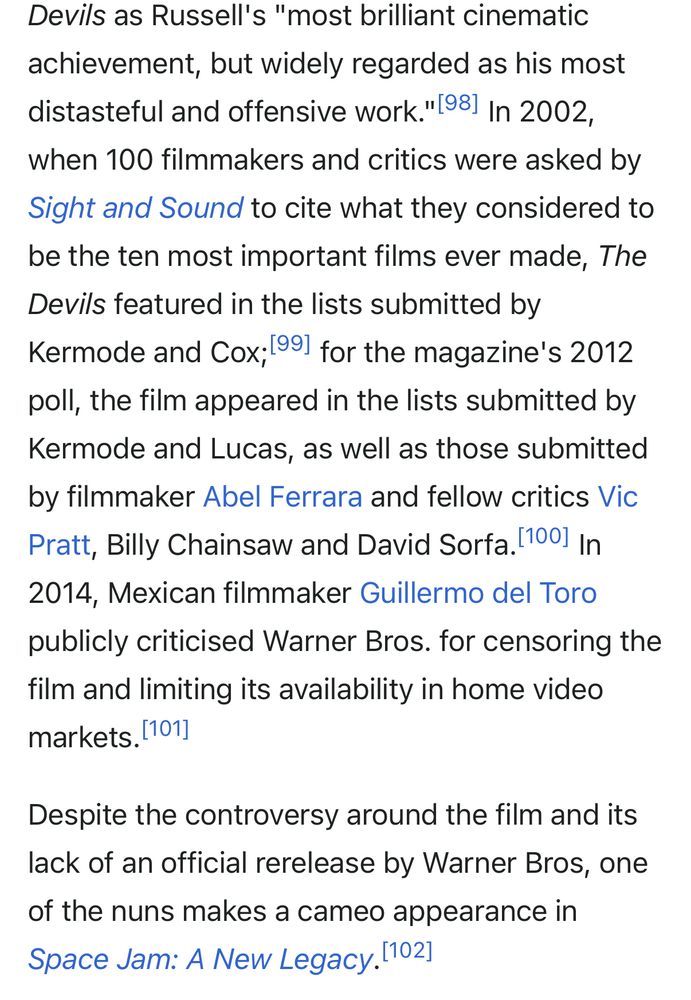Open the Sight and Sound link

(x=135, y=209)
